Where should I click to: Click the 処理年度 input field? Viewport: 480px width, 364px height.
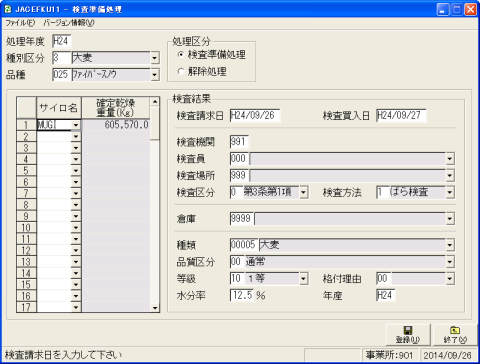point(62,41)
